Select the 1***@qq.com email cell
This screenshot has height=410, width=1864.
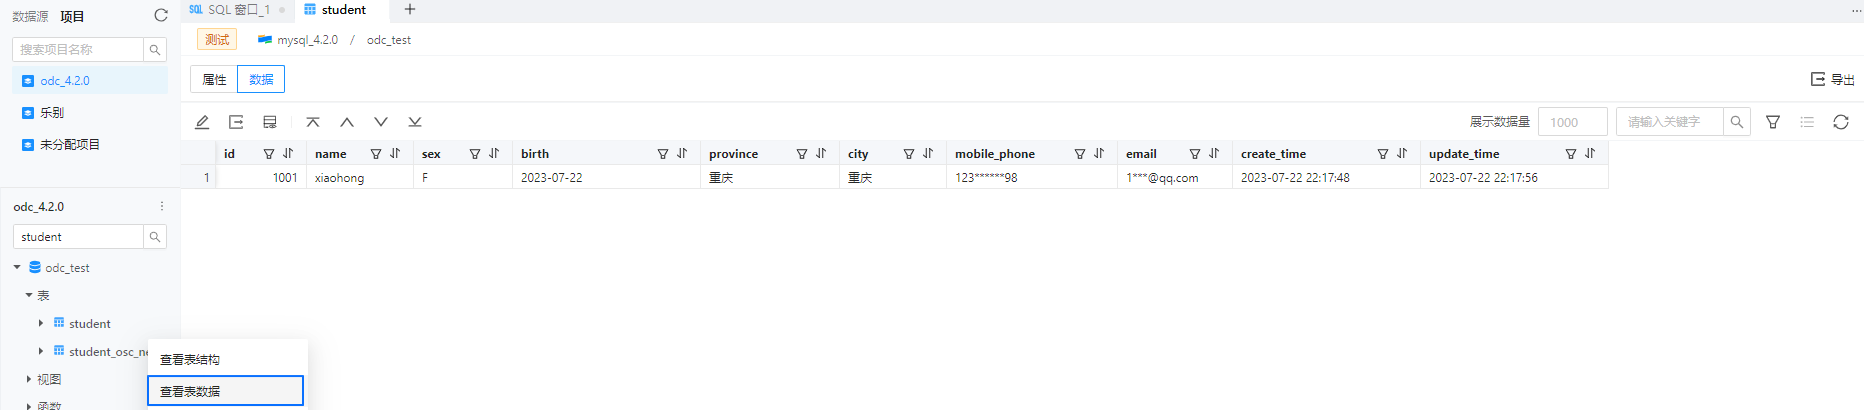(1175, 177)
